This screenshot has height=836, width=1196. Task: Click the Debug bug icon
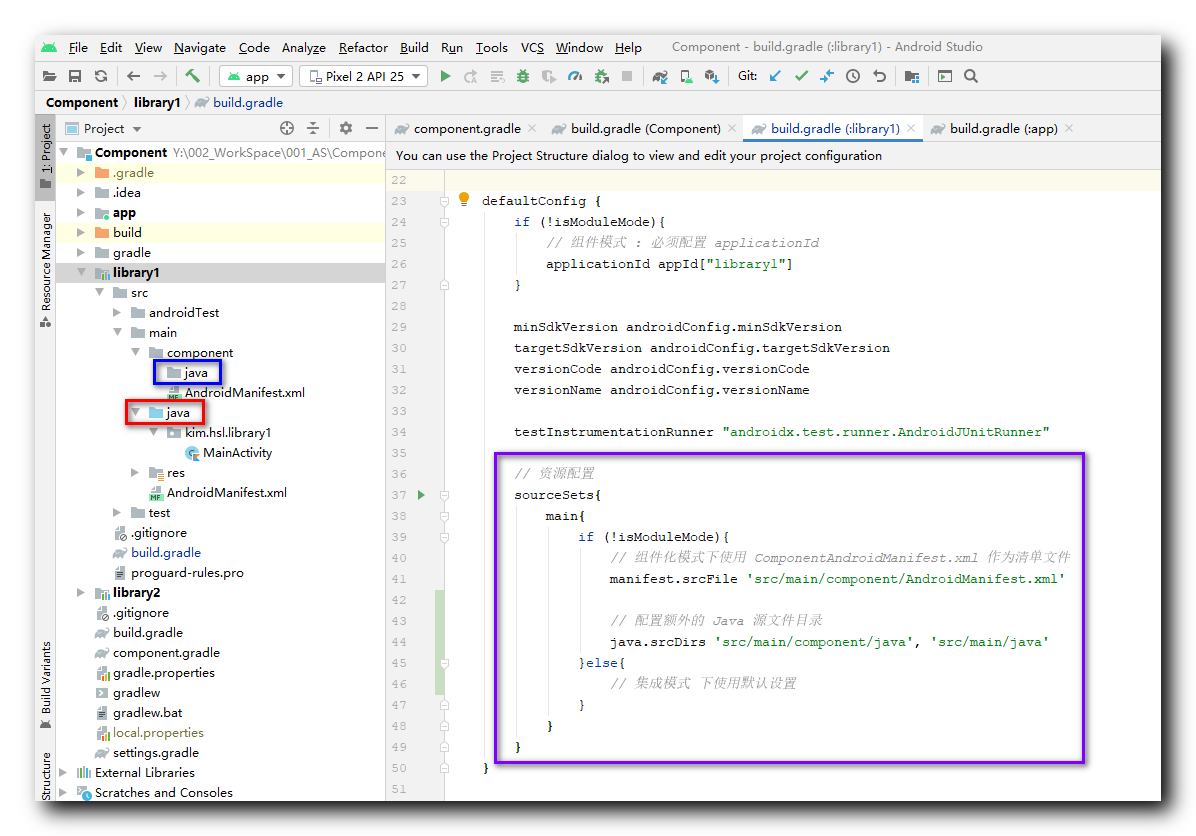tap(523, 76)
